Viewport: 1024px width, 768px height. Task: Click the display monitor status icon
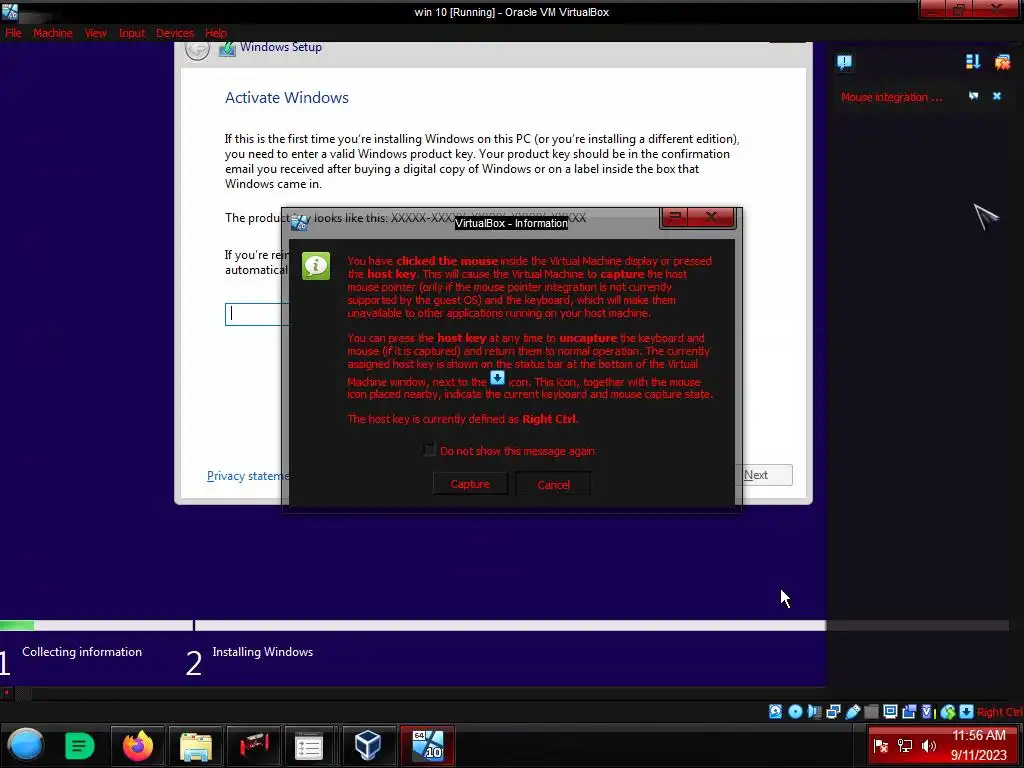(x=890, y=711)
